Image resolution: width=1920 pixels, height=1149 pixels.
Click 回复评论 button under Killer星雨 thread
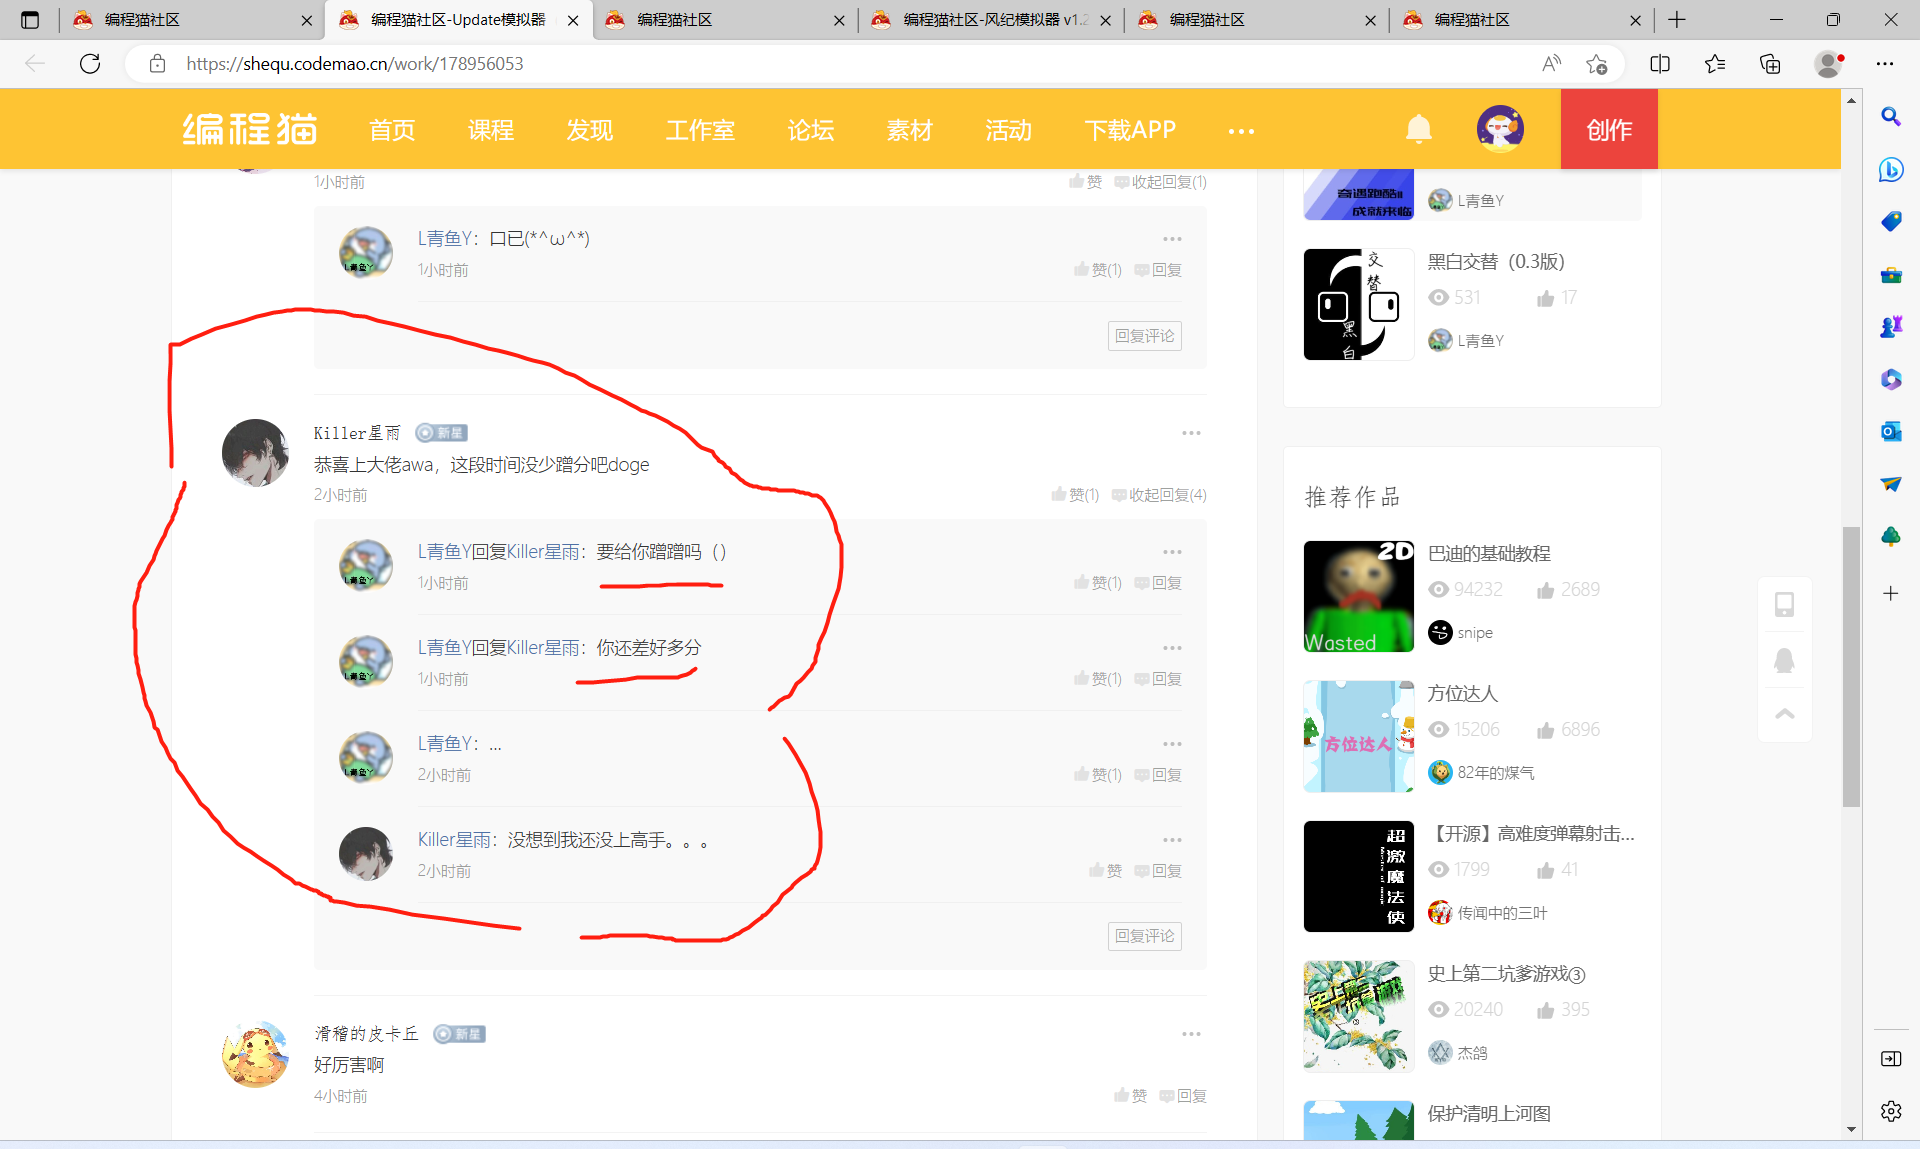1145,936
